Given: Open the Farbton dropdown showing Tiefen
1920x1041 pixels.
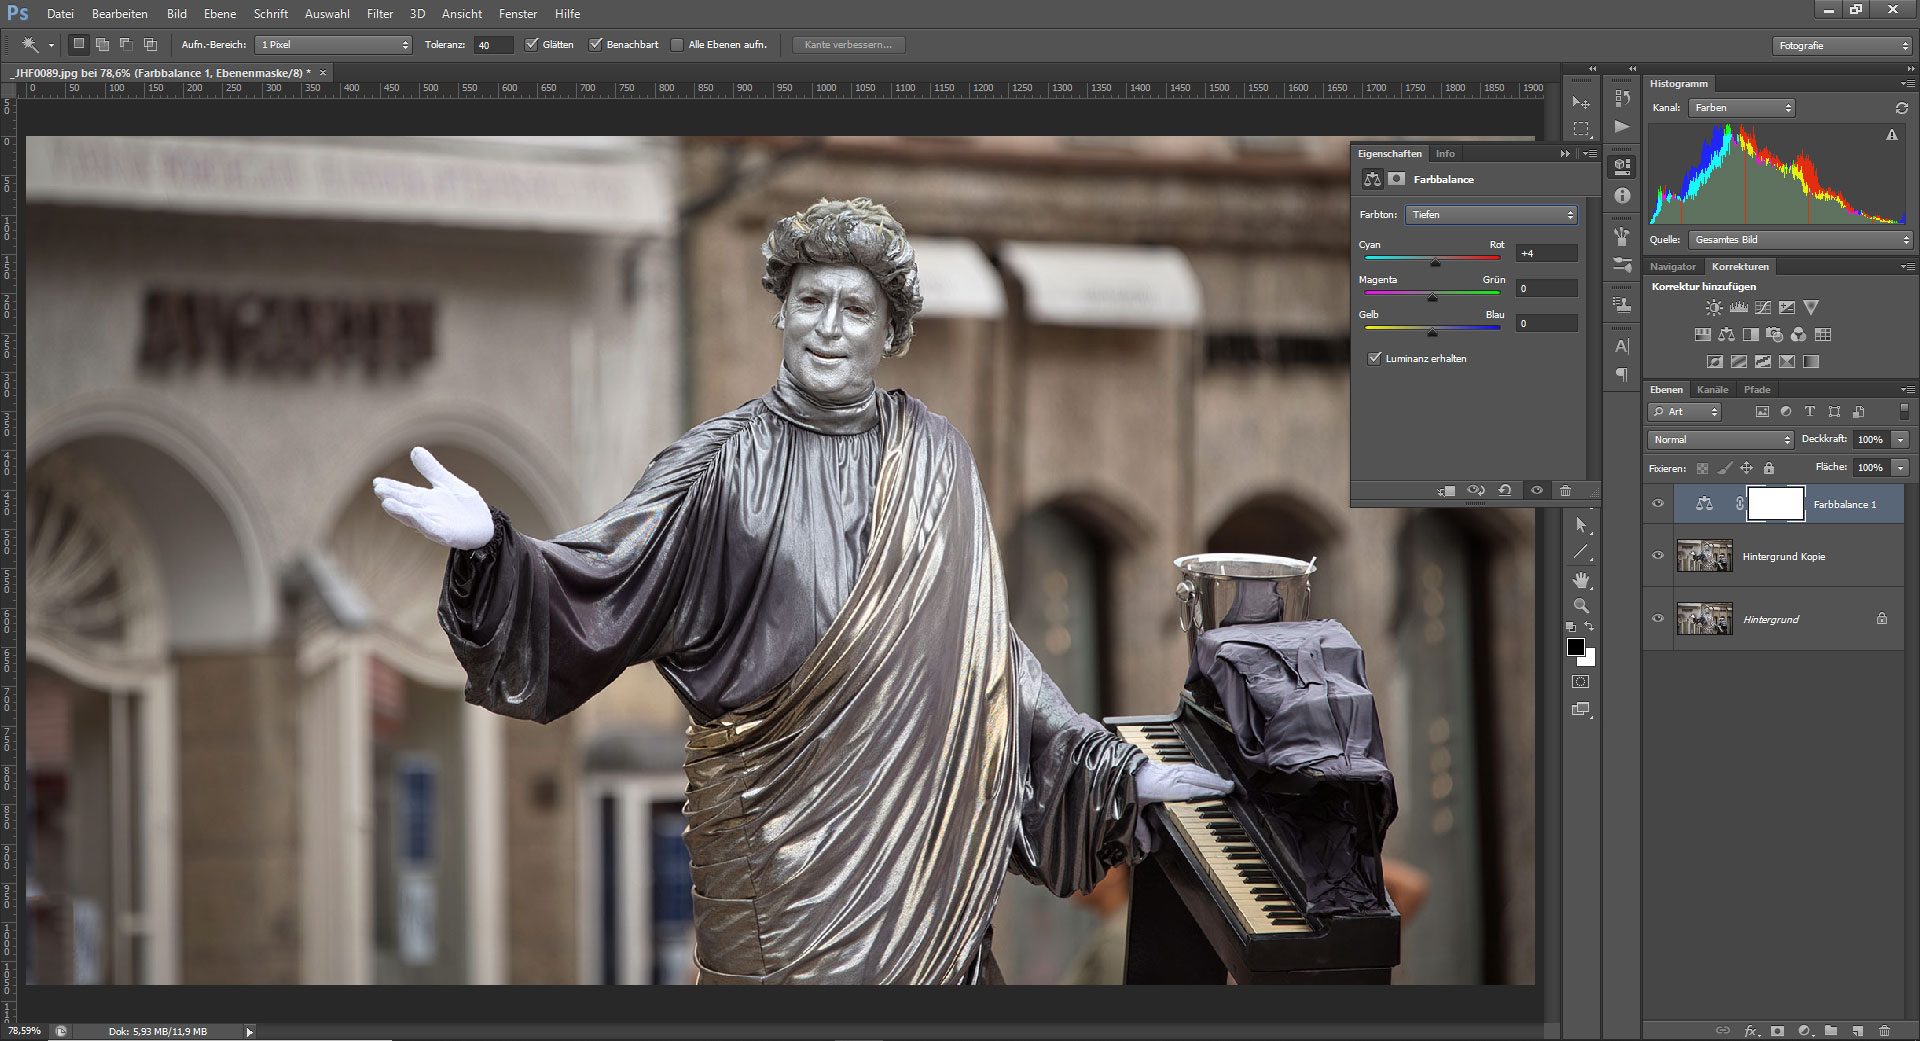Looking at the screenshot, I should [x=1490, y=215].
